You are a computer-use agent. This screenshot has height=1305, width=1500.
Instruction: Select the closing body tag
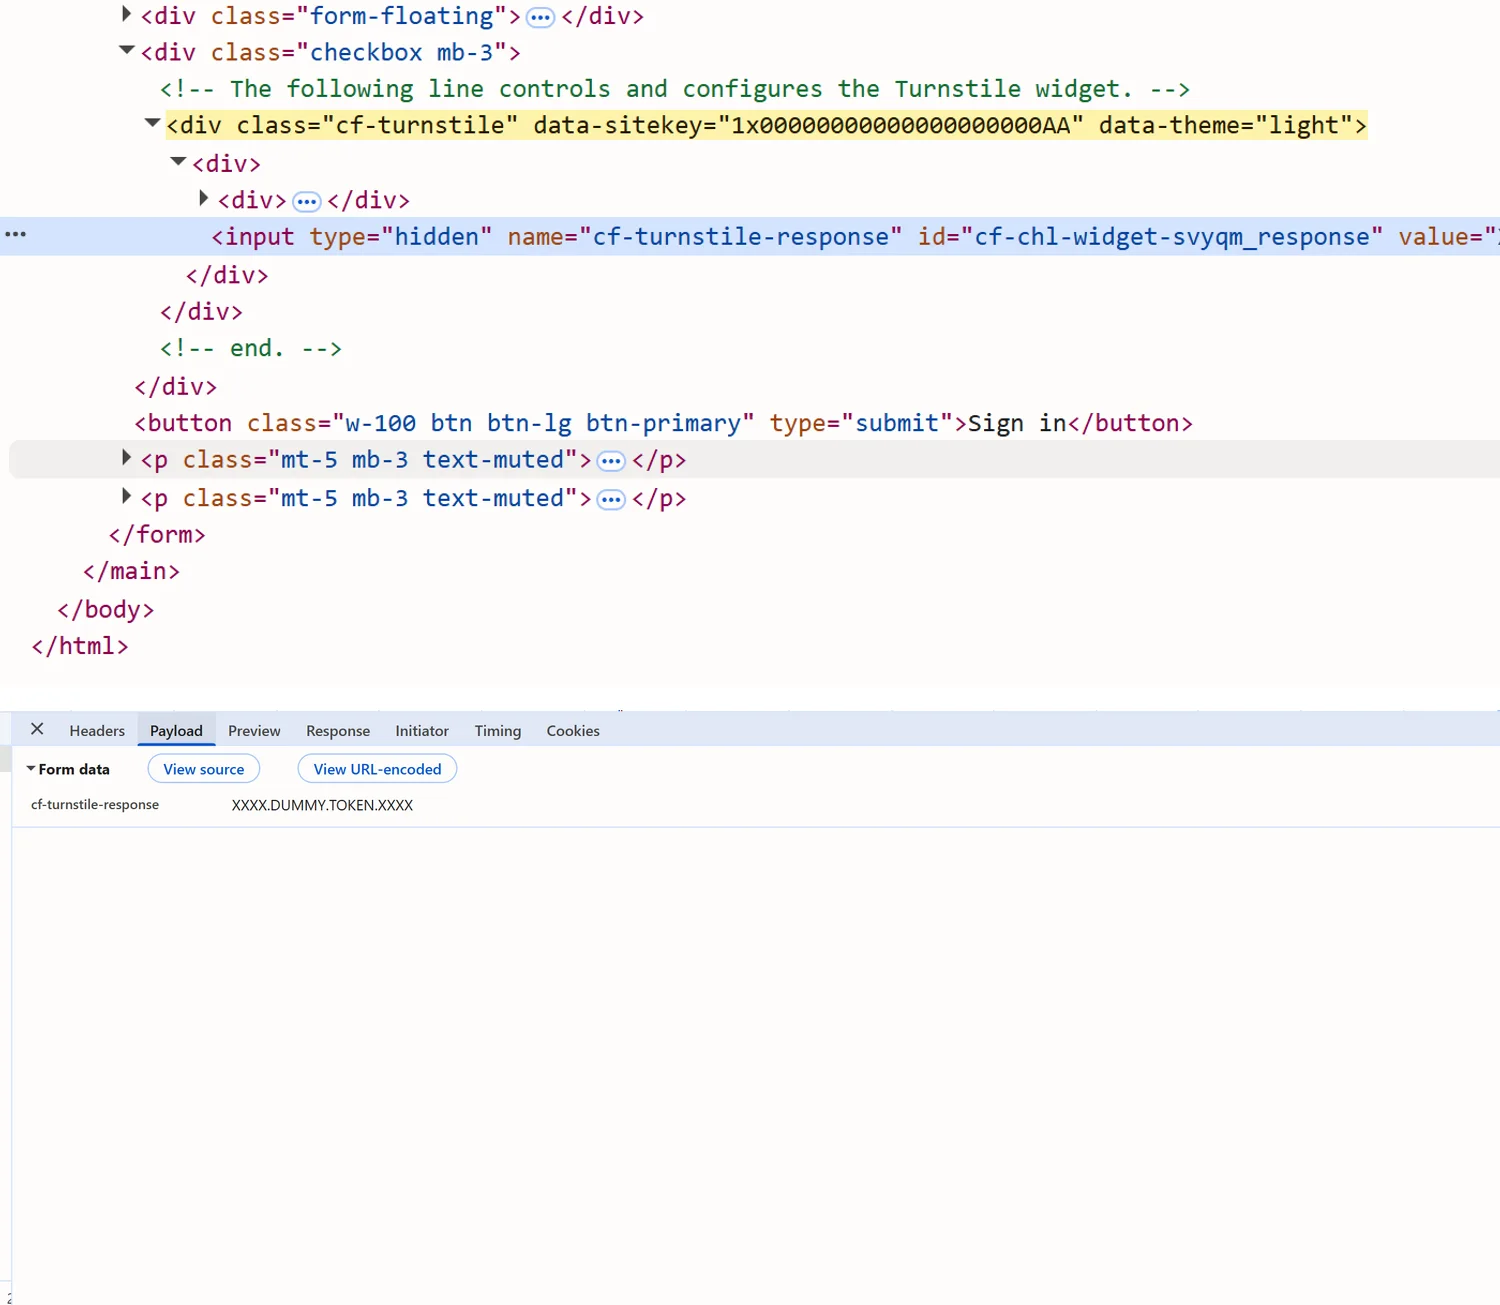pos(106,610)
